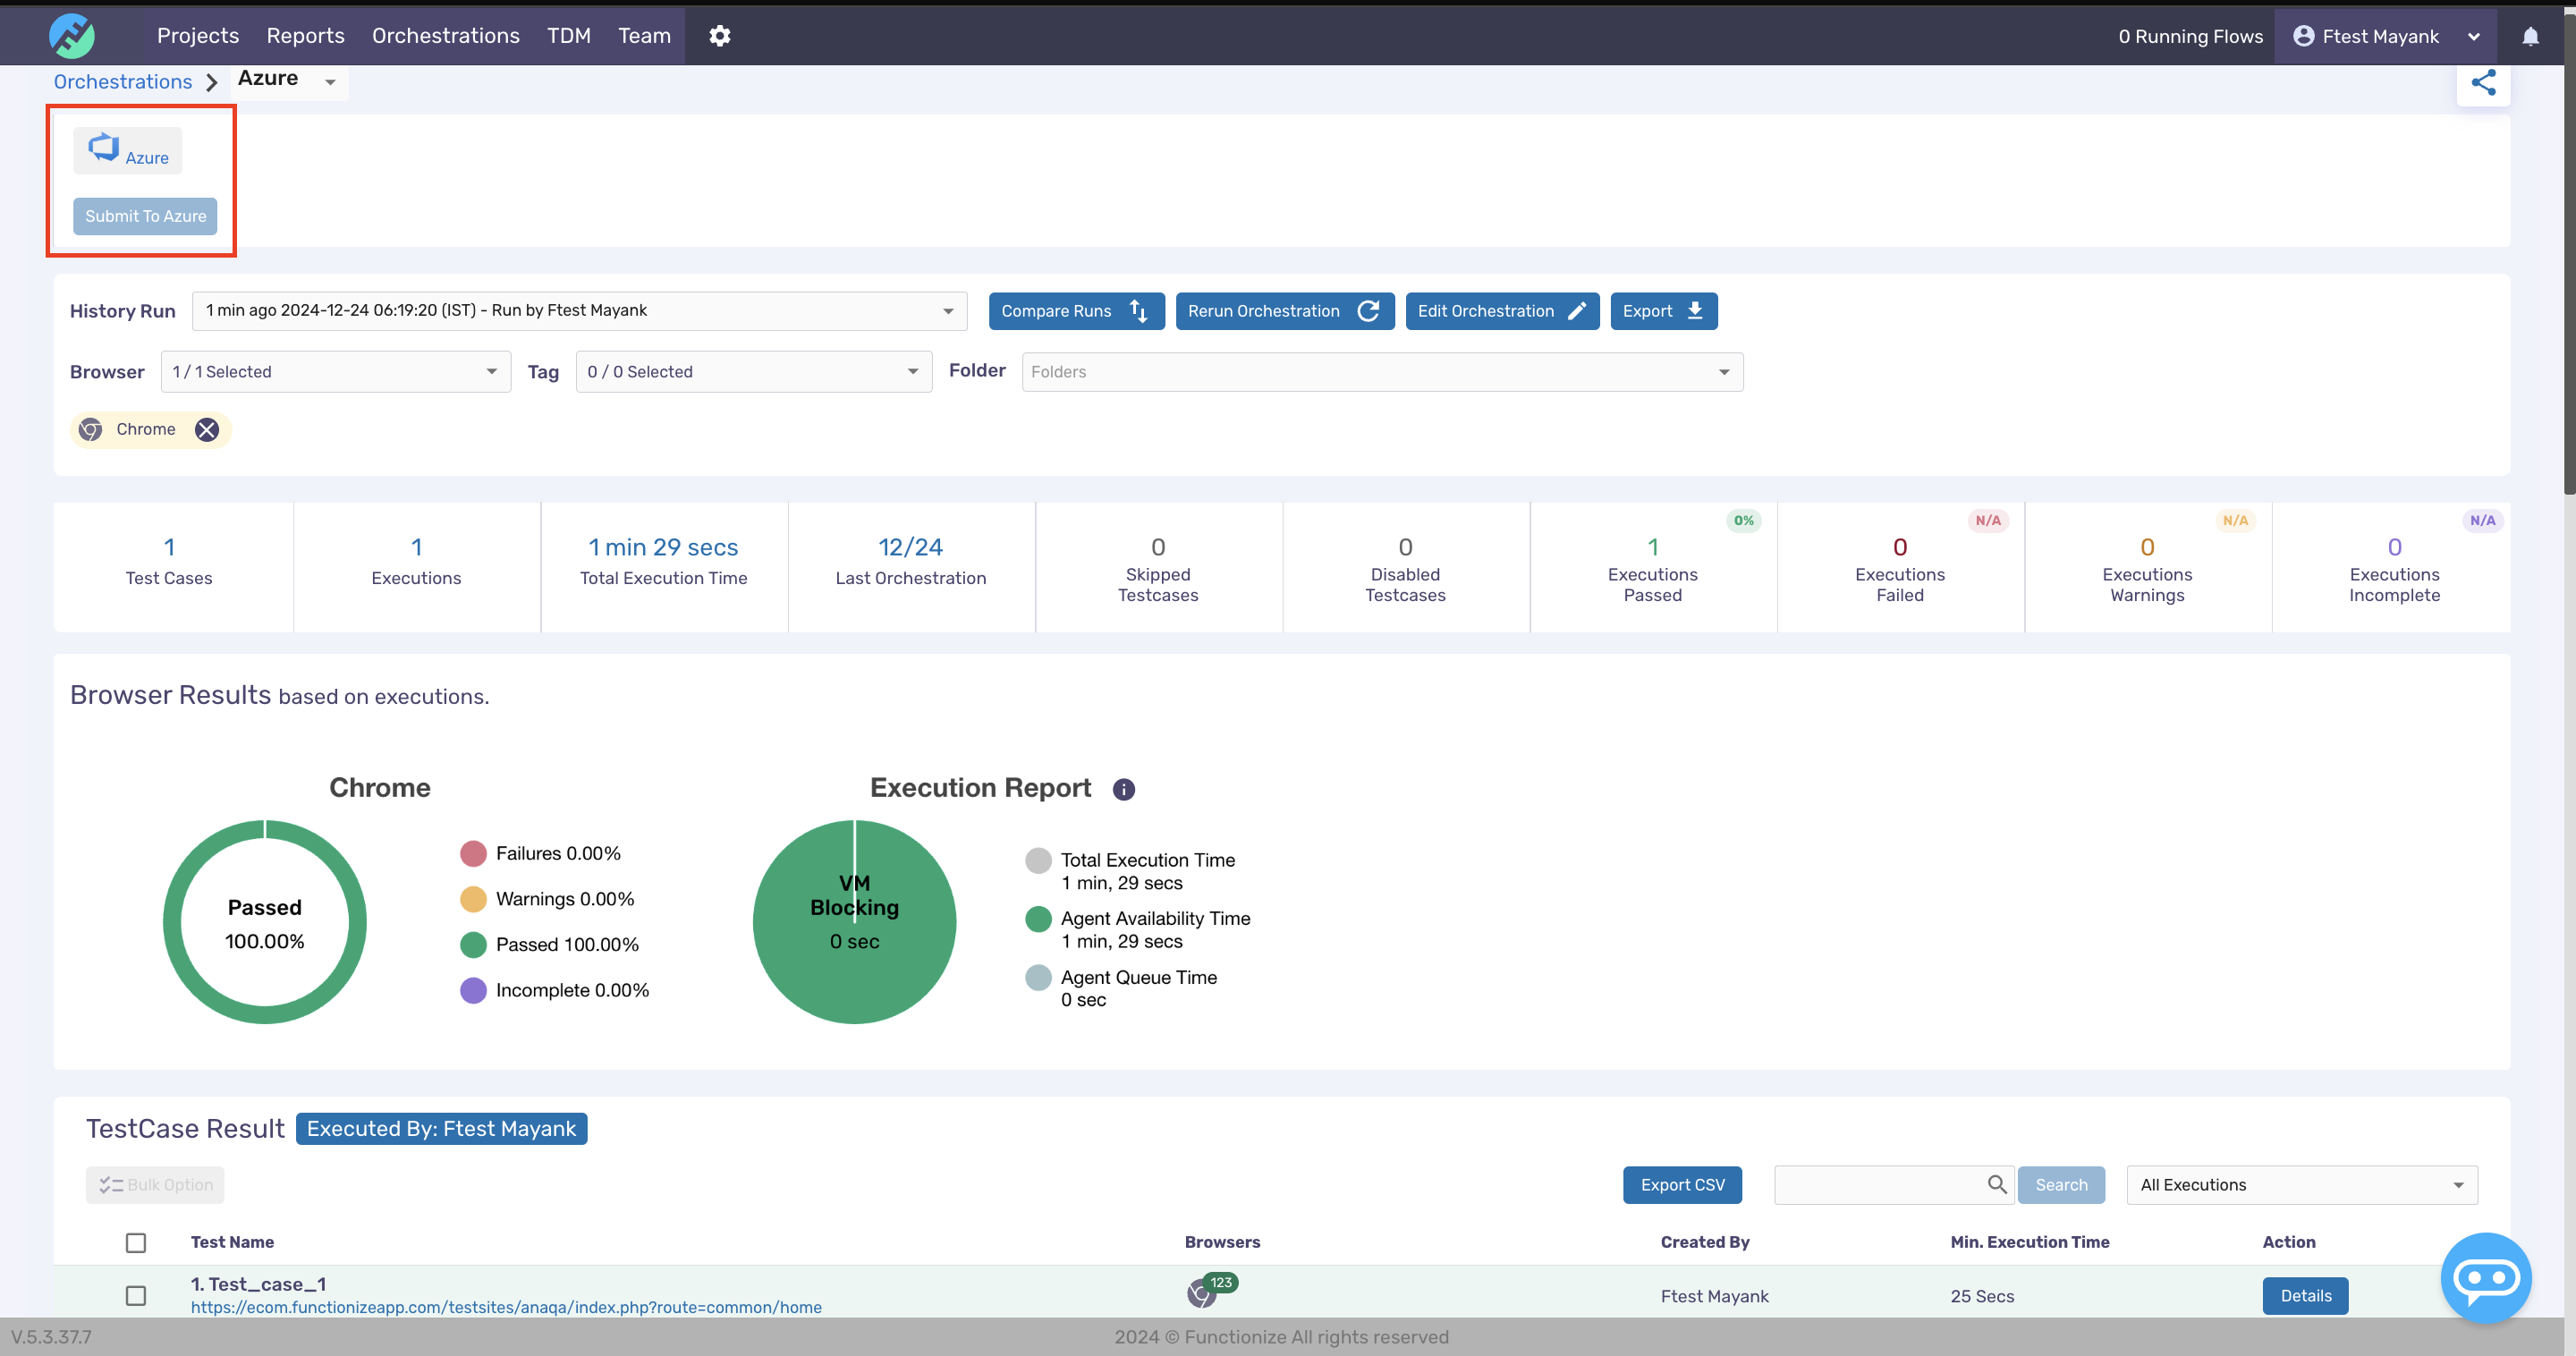This screenshot has height=1356, width=2576.
Task: Click the Min. Execution Time column header
Action: click(x=2029, y=1242)
